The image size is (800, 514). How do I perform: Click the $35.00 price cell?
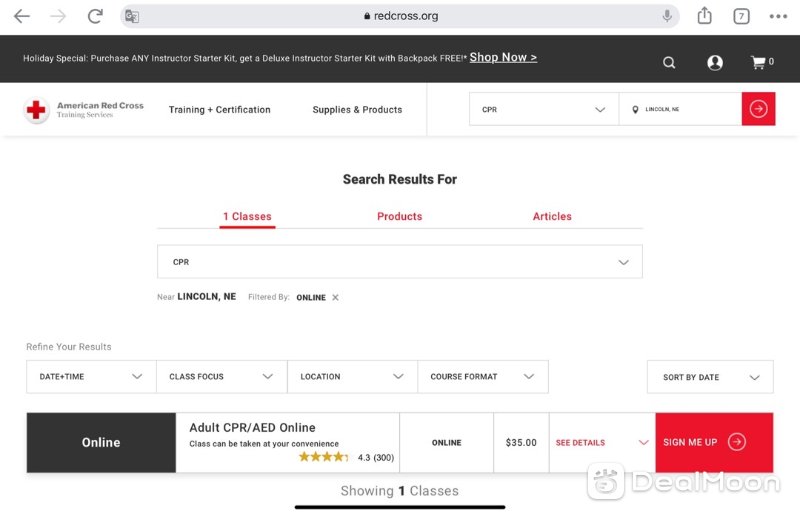(x=521, y=443)
